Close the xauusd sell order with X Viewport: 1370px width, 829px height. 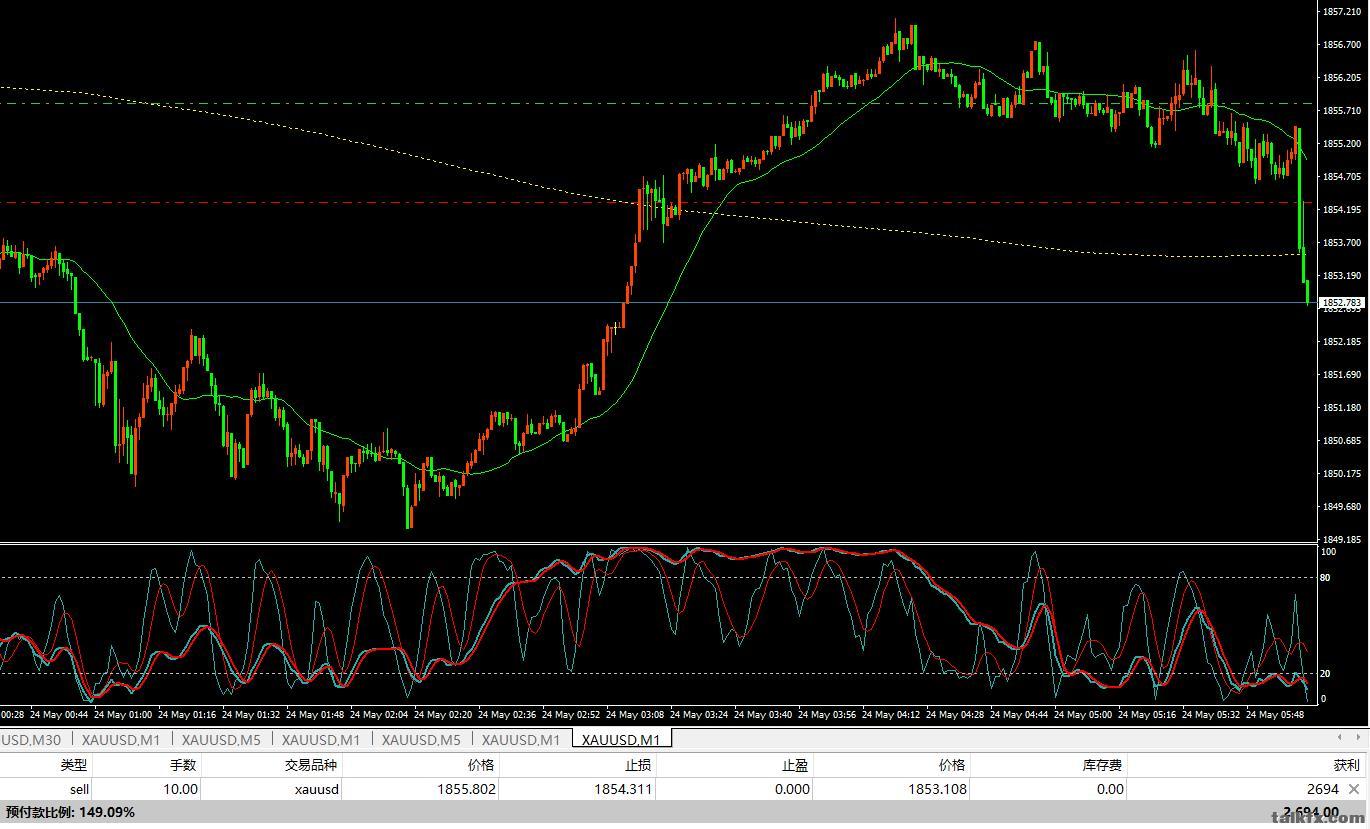coord(1354,789)
